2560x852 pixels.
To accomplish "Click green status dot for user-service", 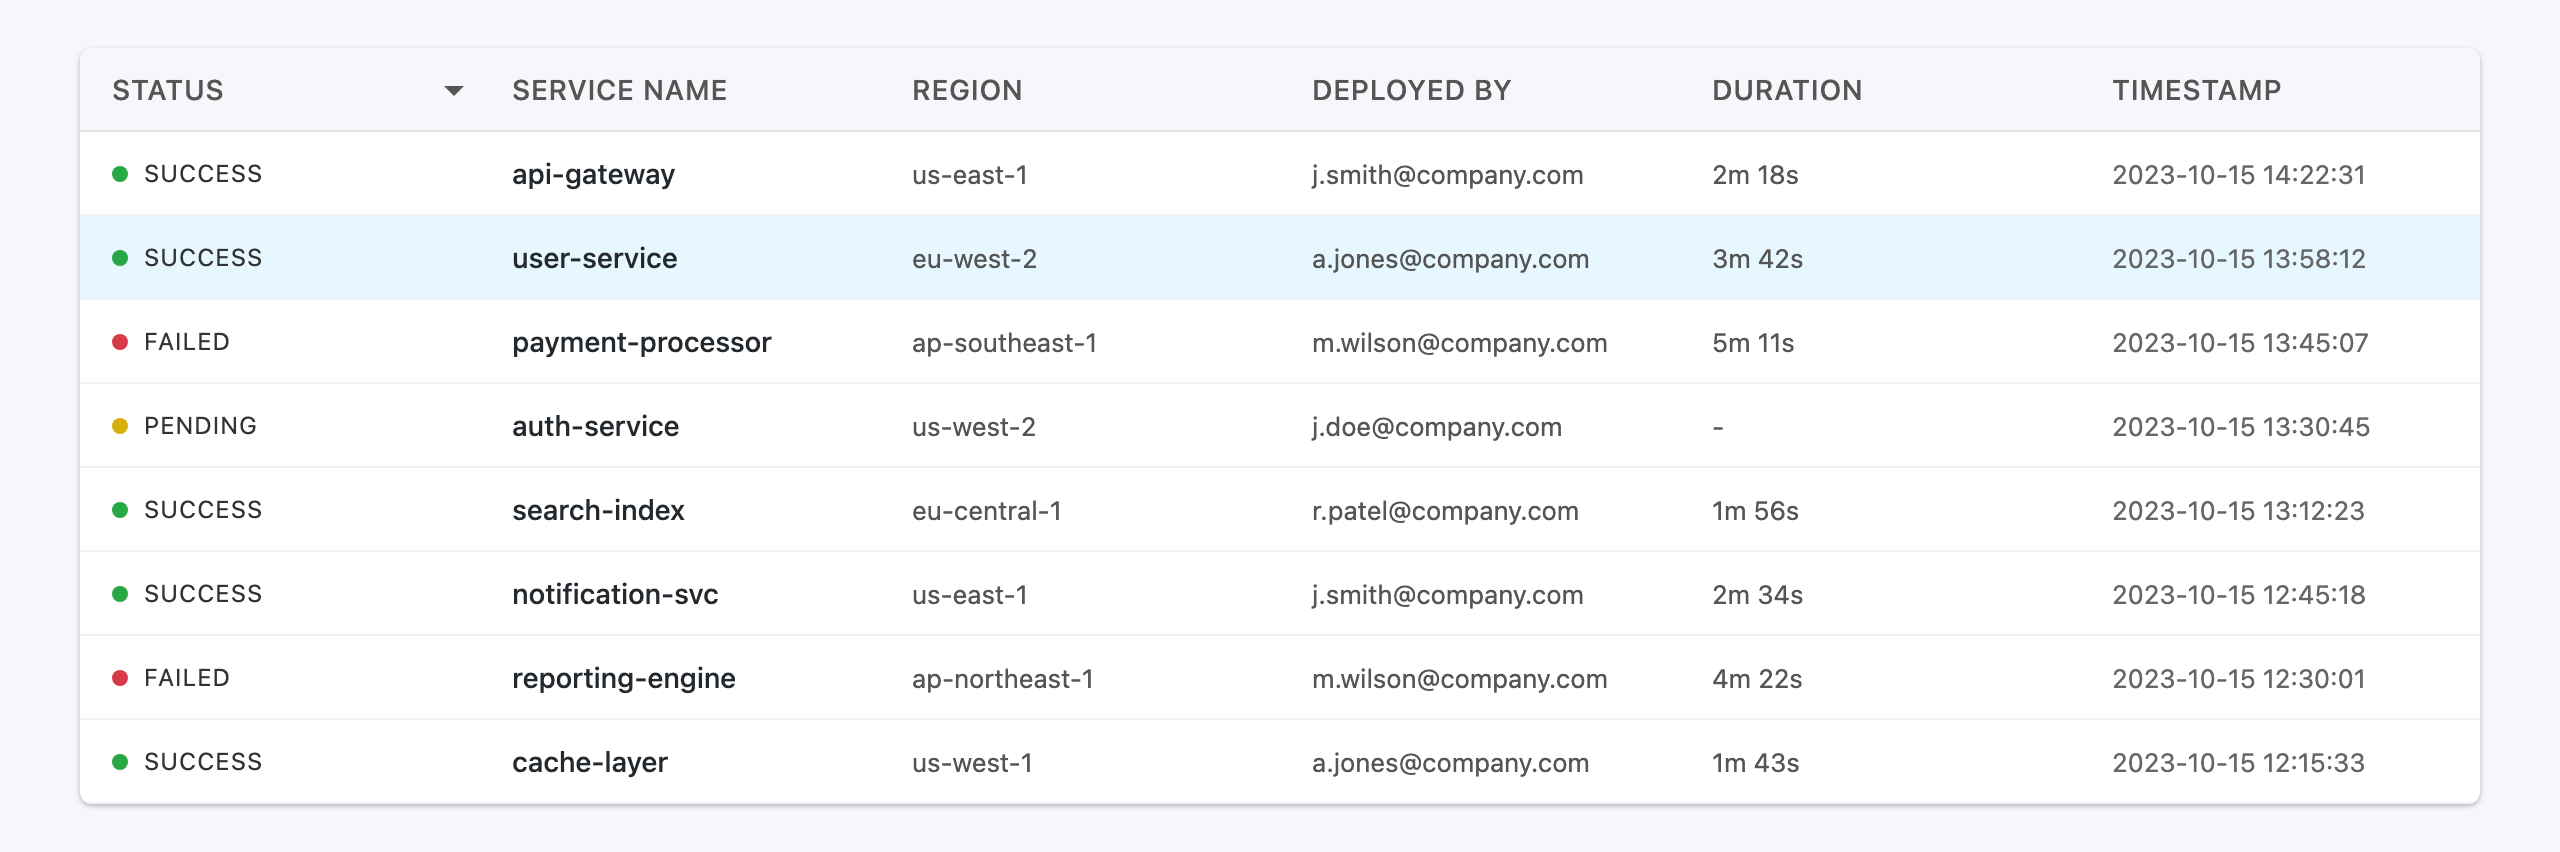I will coord(120,258).
